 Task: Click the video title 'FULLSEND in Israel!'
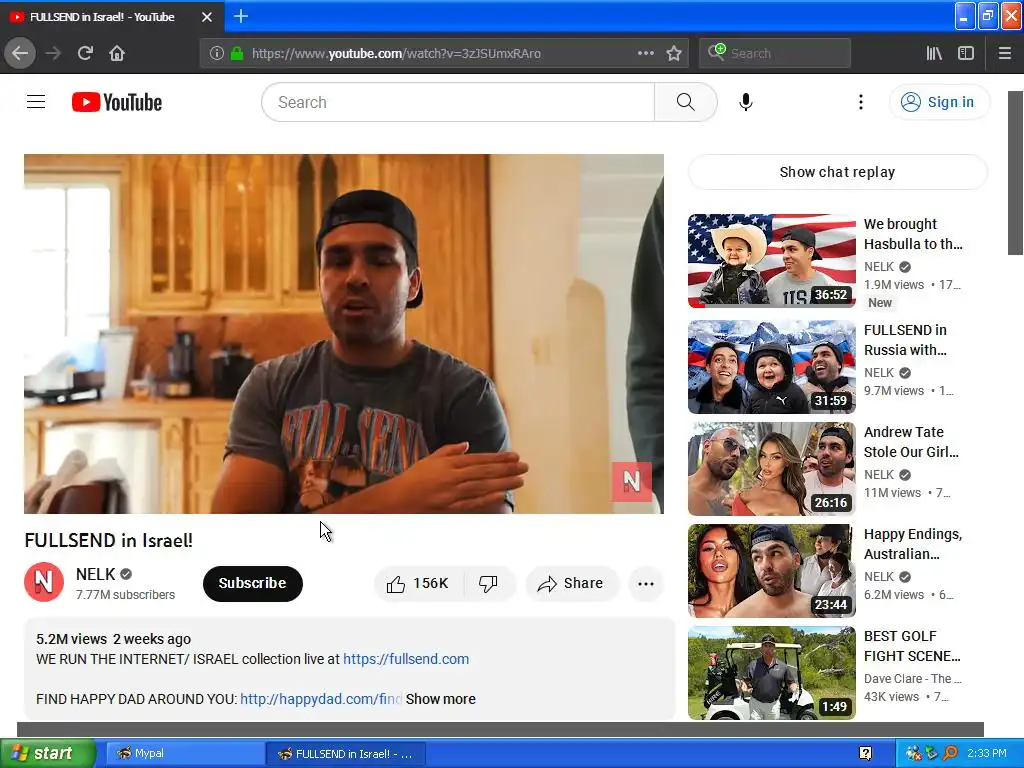pos(108,540)
